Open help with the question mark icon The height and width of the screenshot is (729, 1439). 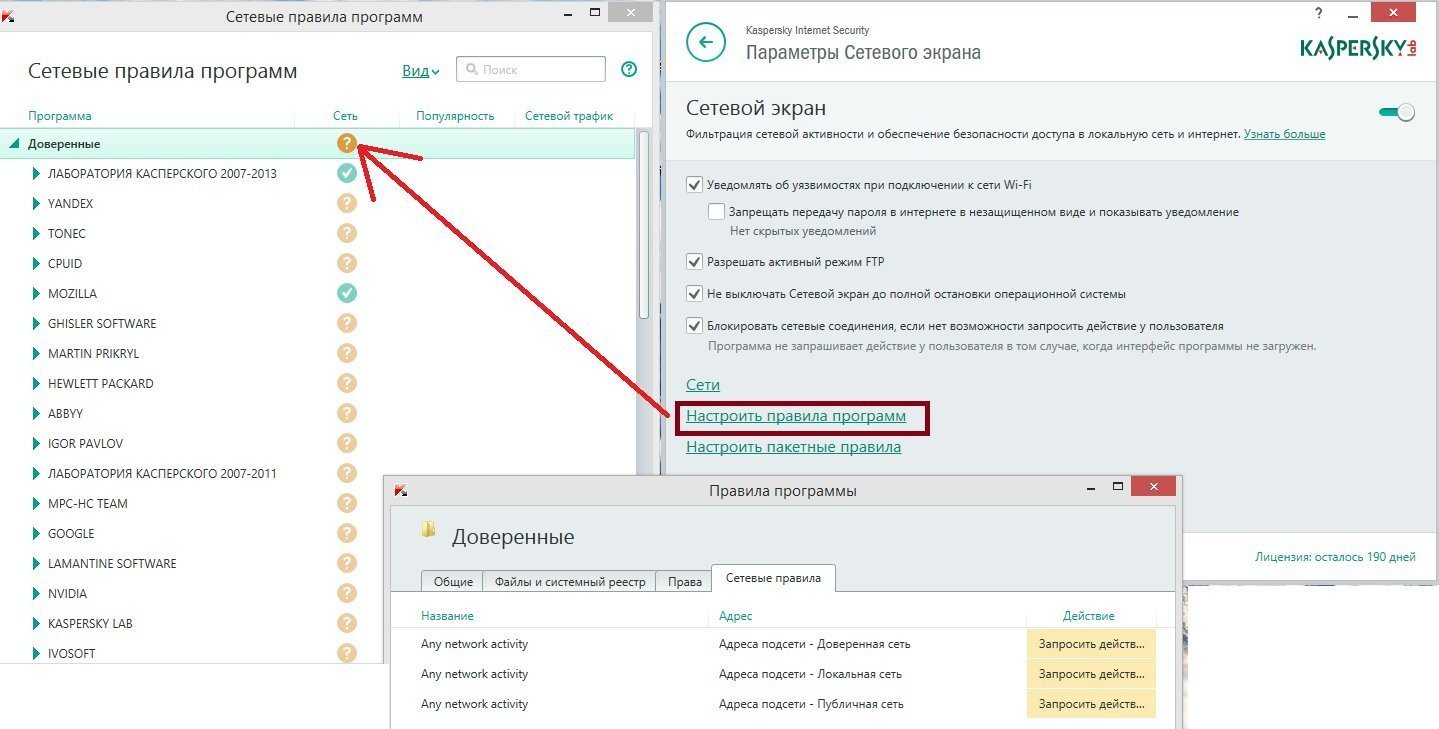(x=629, y=69)
